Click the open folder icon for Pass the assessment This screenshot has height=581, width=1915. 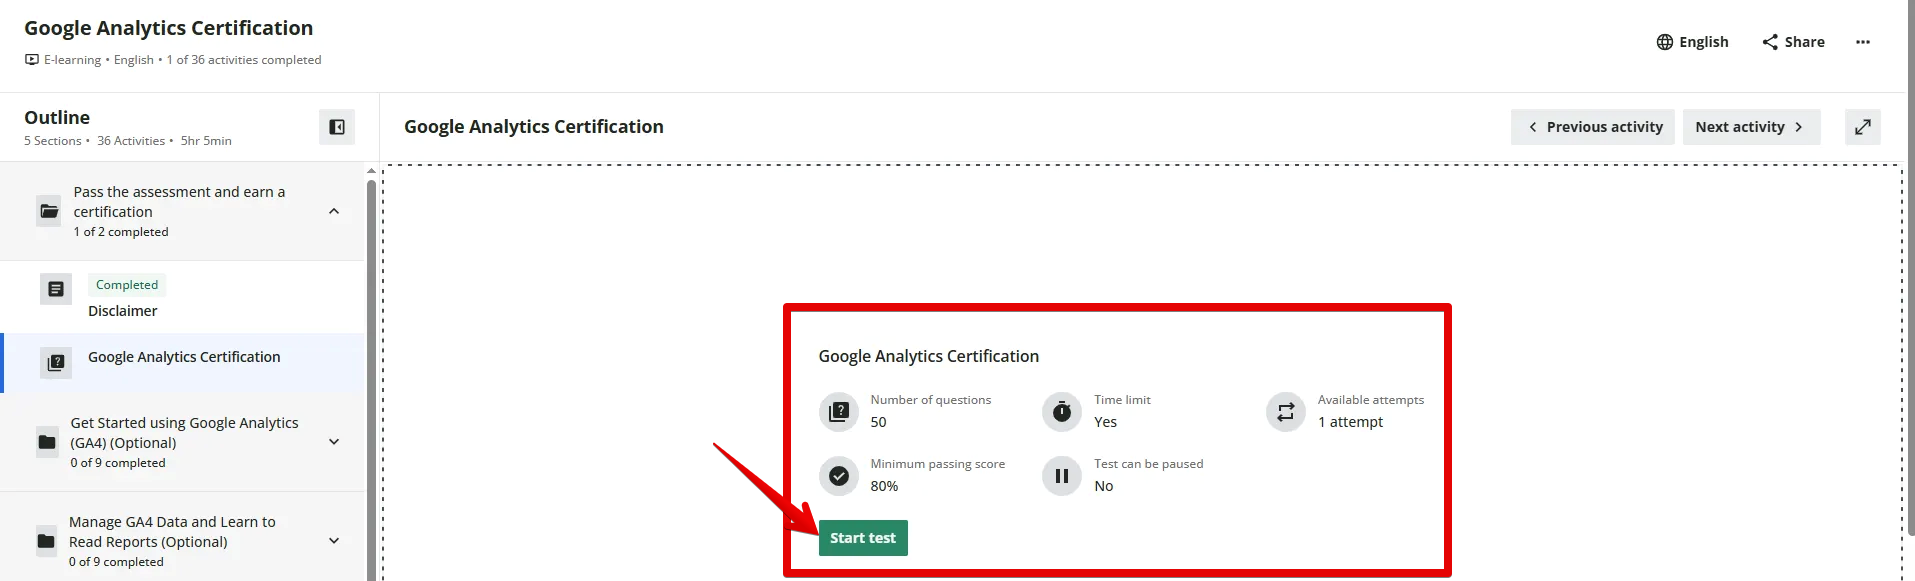(49, 211)
